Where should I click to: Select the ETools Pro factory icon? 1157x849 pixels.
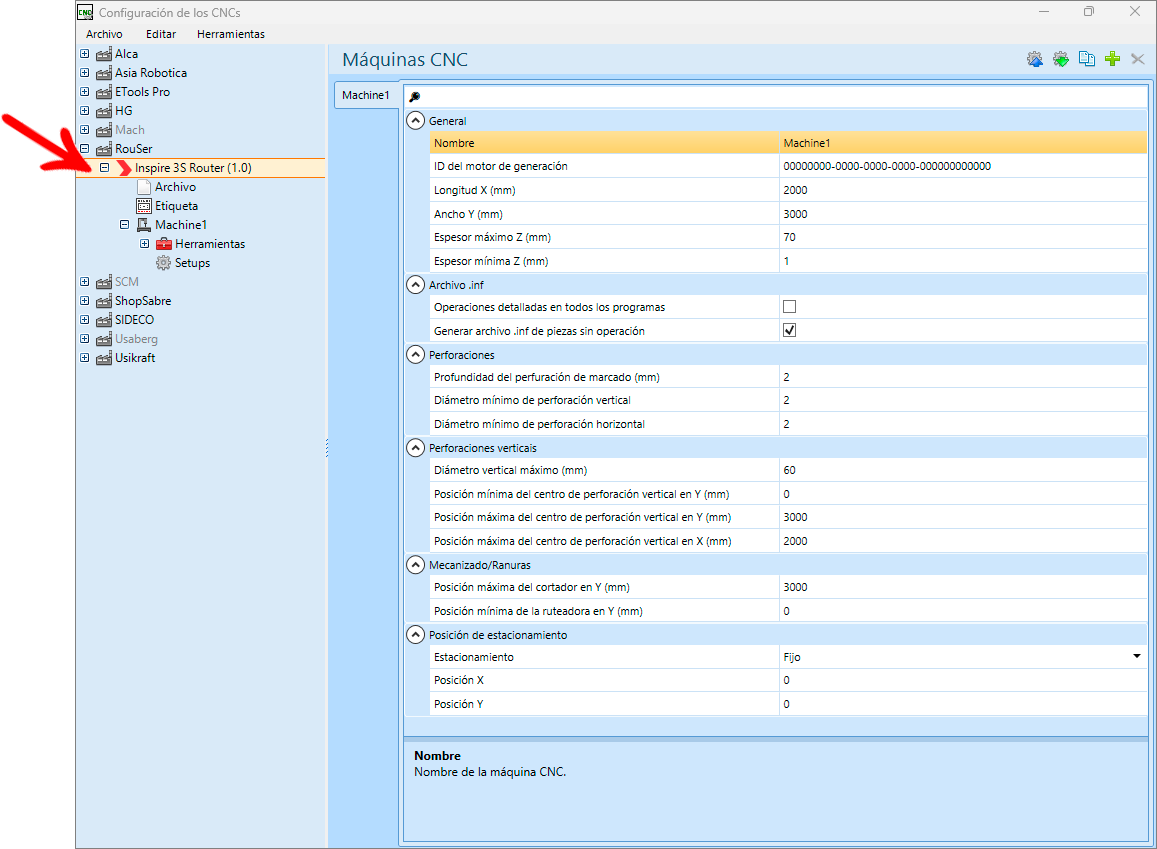pyautogui.click(x=104, y=92)
